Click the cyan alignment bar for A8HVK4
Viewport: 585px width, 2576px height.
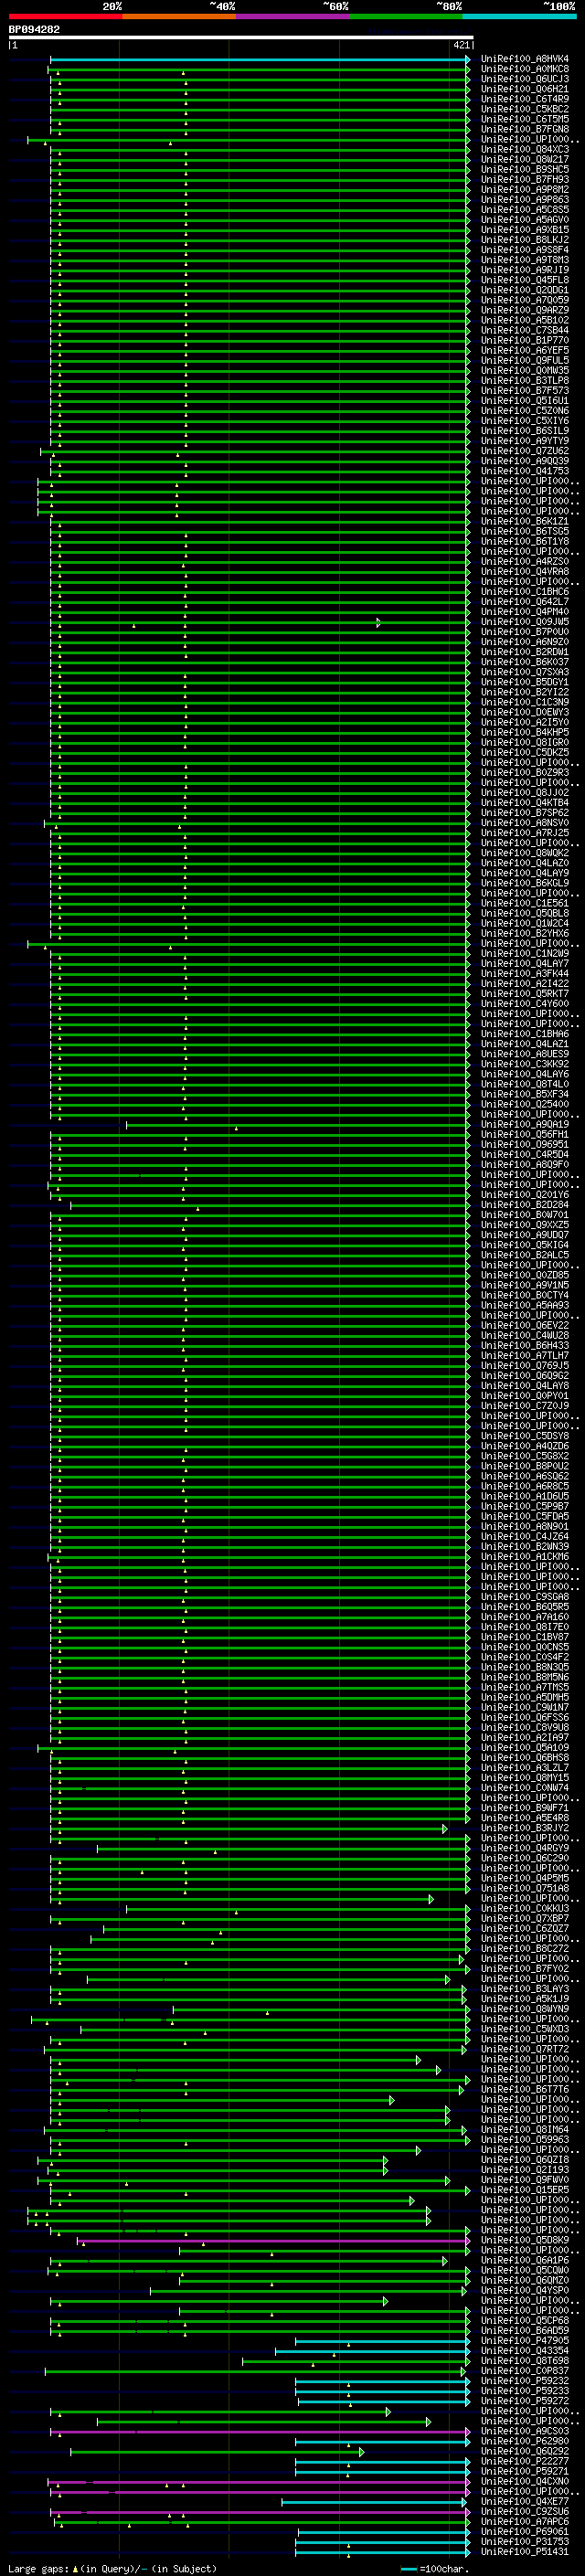click(x=260, y=60)
